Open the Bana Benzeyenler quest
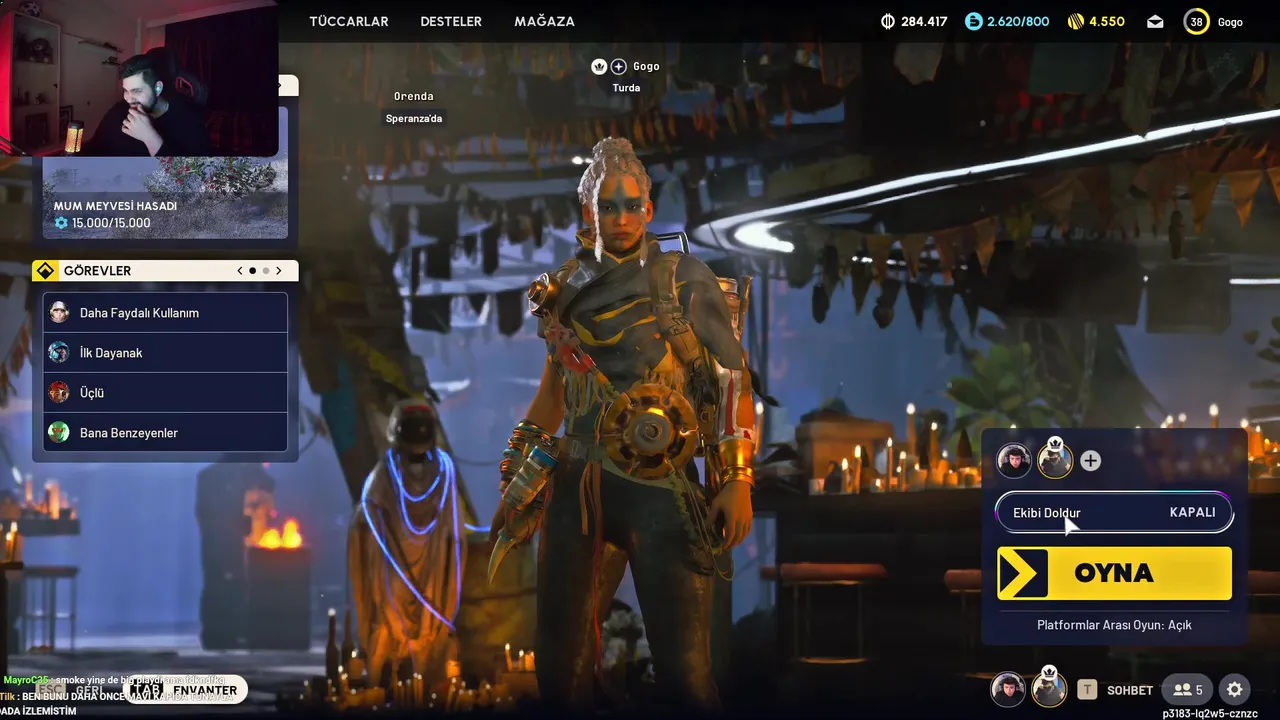Viewport: 1280px width, 720px height. (x=165, y=433)
